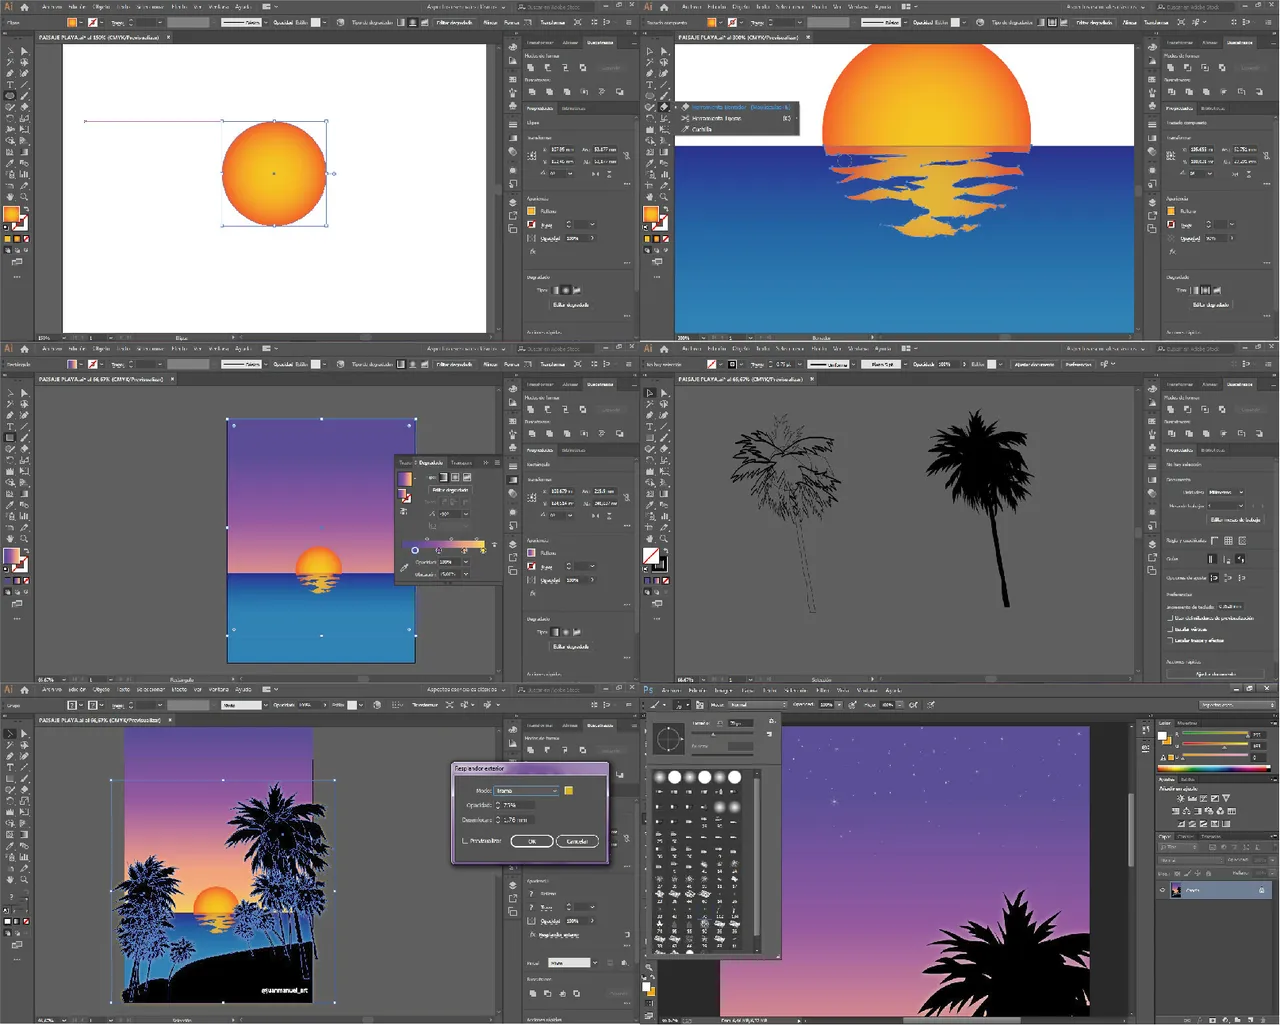The image size is (1280, 1025).
Task: Click Home icon in the sun-reflection Illustrator window
Action: (x=664, y=8)
